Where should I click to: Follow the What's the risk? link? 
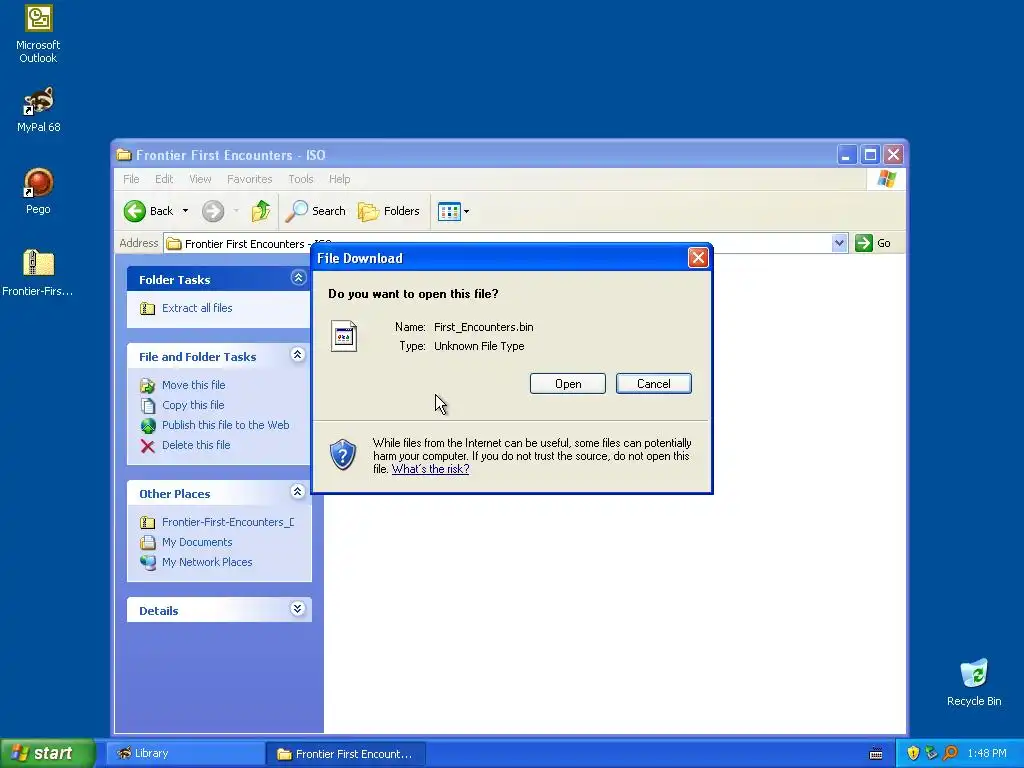coord(430,469)
